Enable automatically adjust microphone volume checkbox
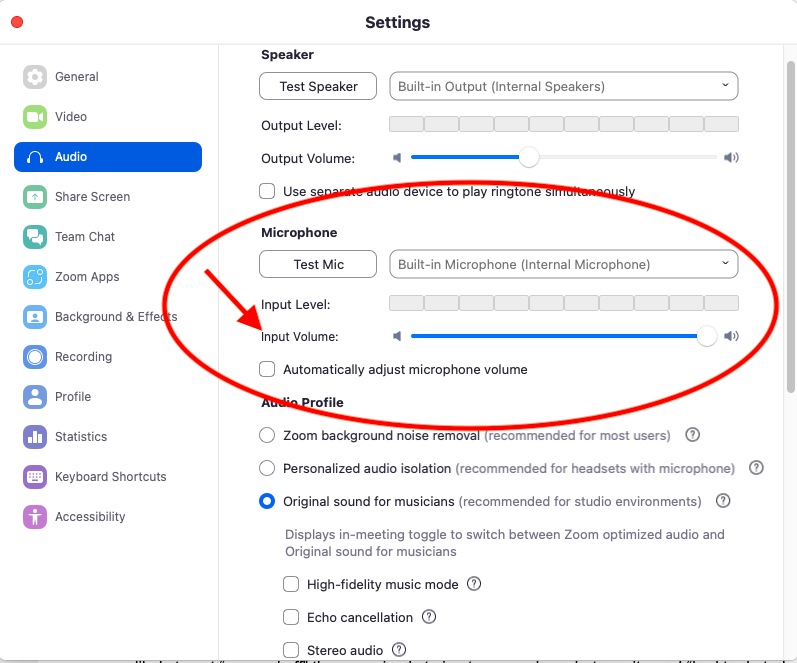 point(267,369)
